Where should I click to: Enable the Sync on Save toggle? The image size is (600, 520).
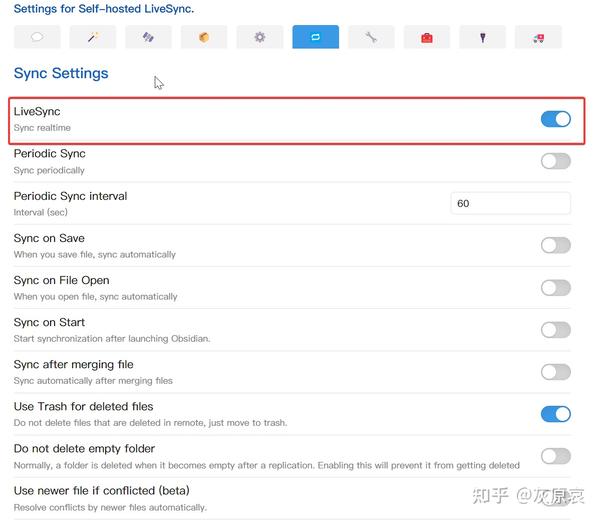click(556, 245)
